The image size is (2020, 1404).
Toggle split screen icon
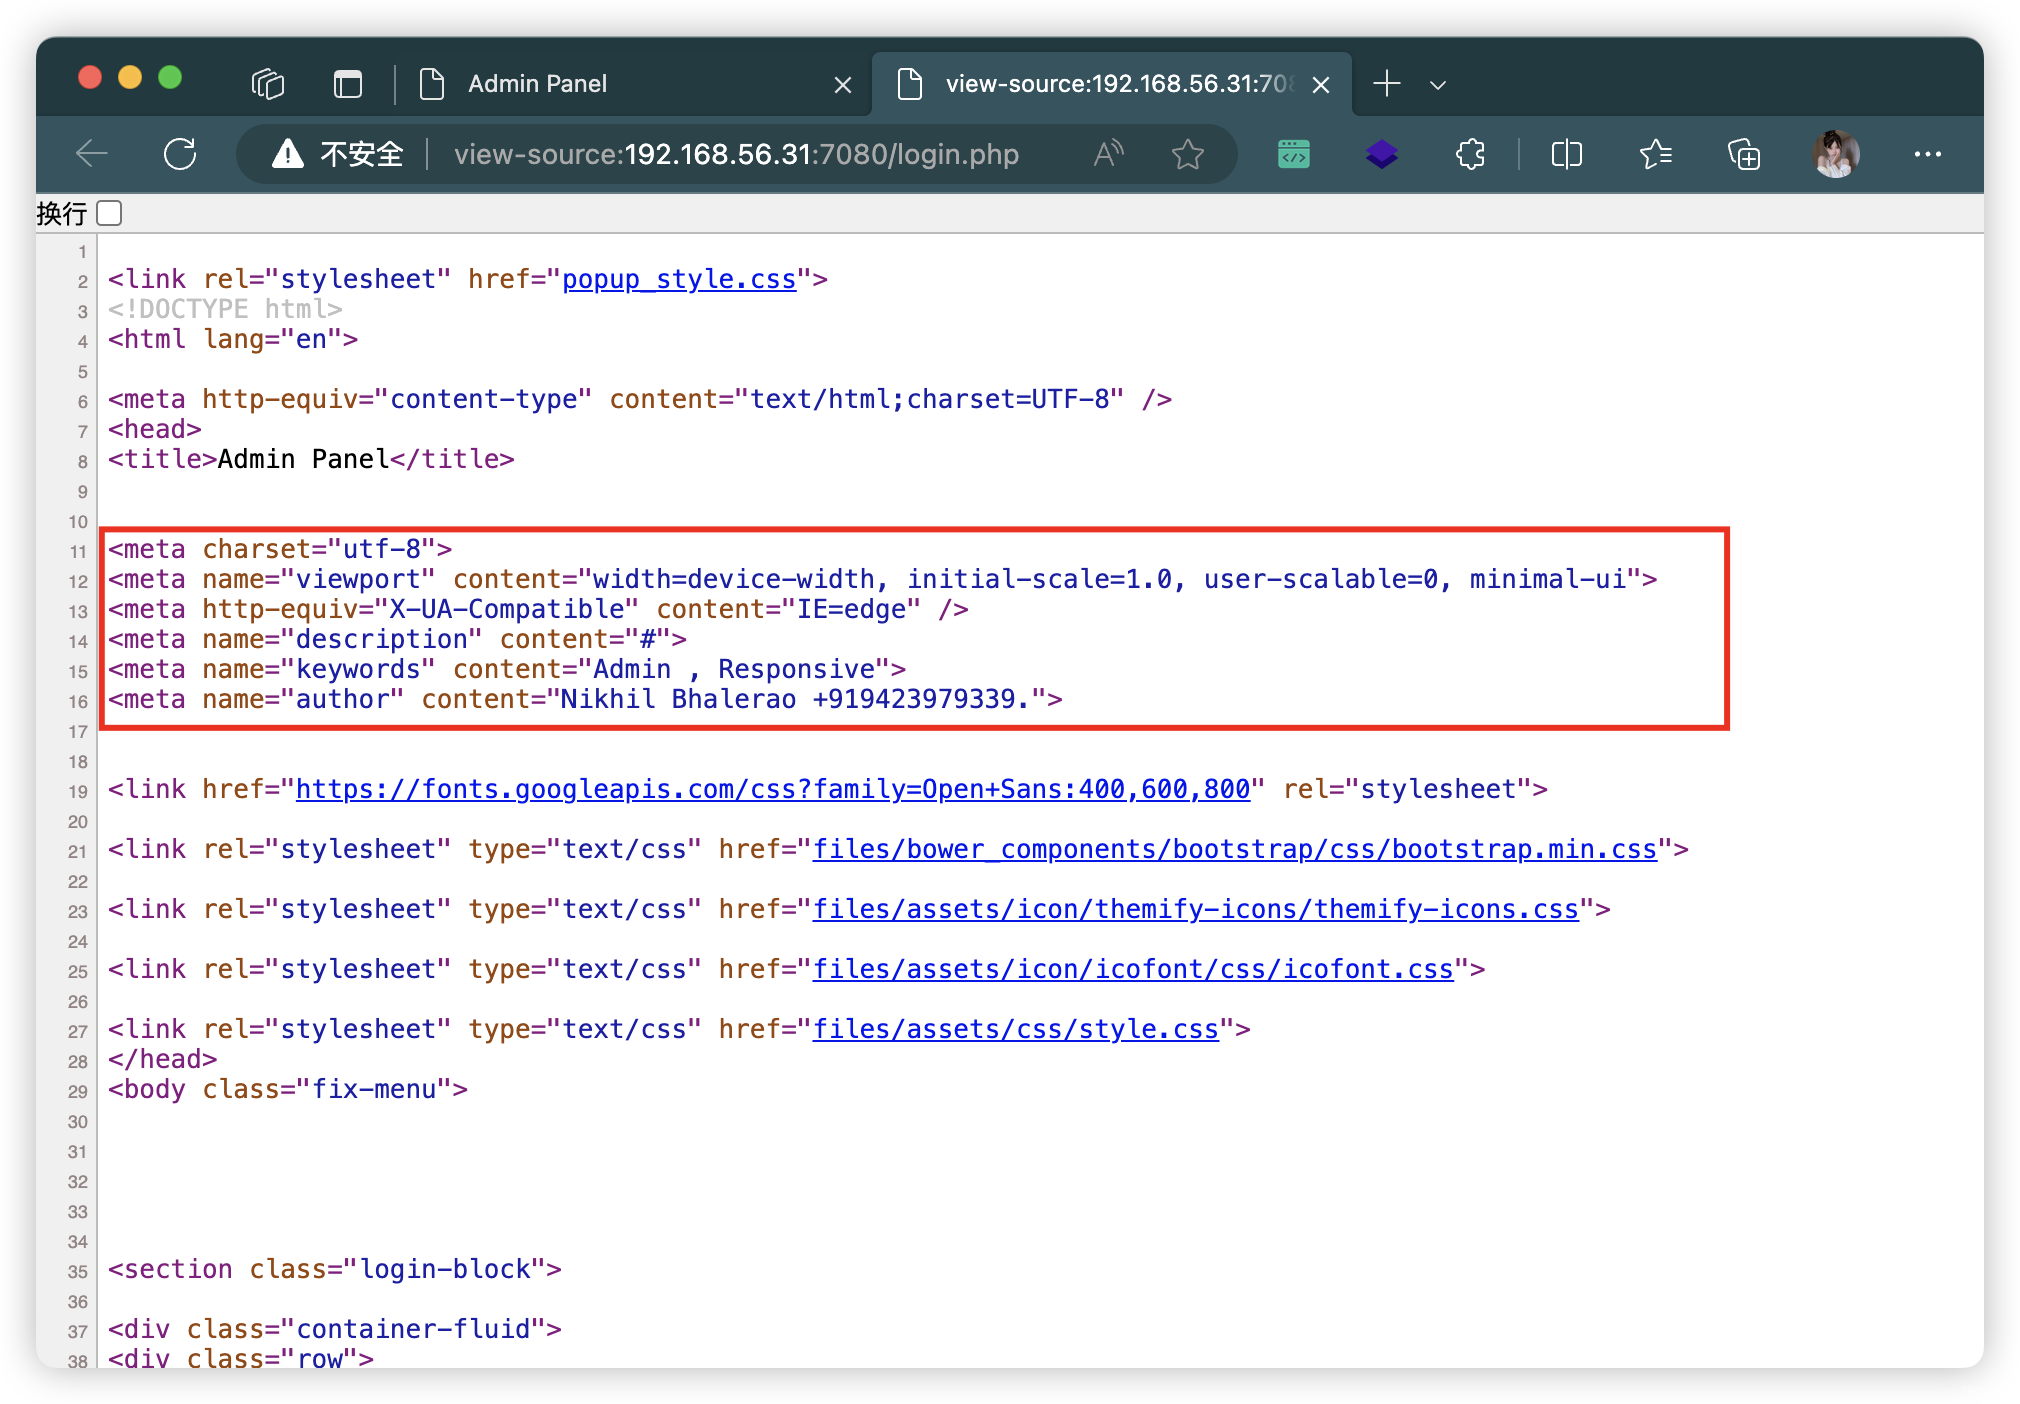point(1566,154)
